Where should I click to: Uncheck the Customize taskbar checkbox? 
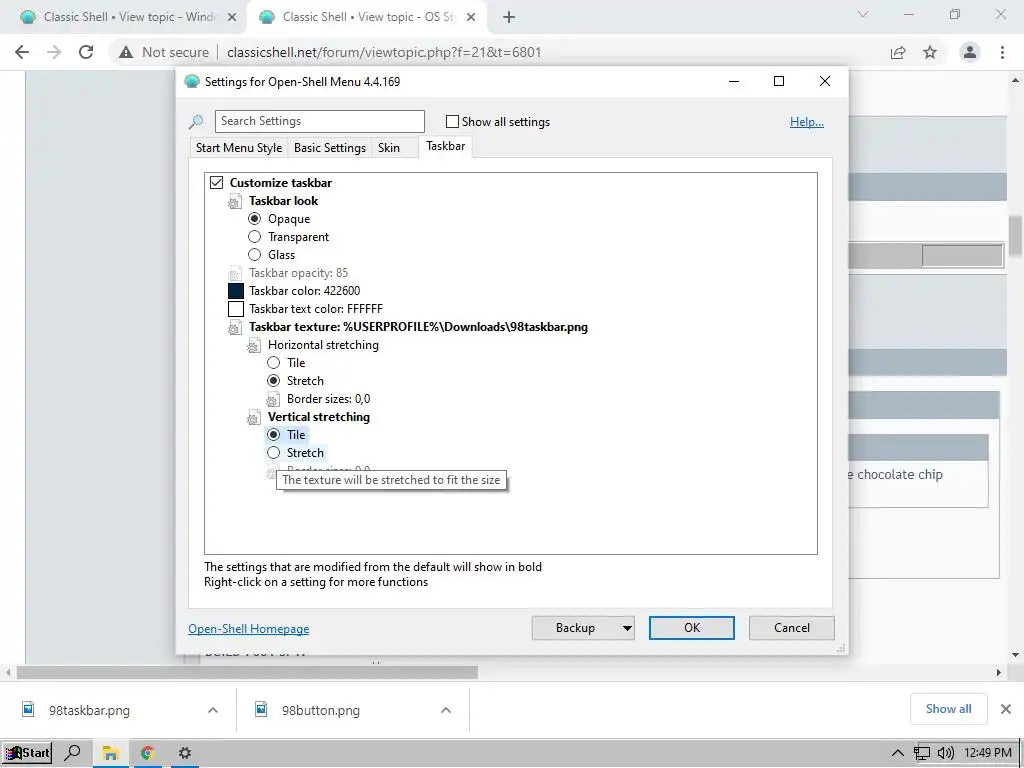click(x=216, y=183)
